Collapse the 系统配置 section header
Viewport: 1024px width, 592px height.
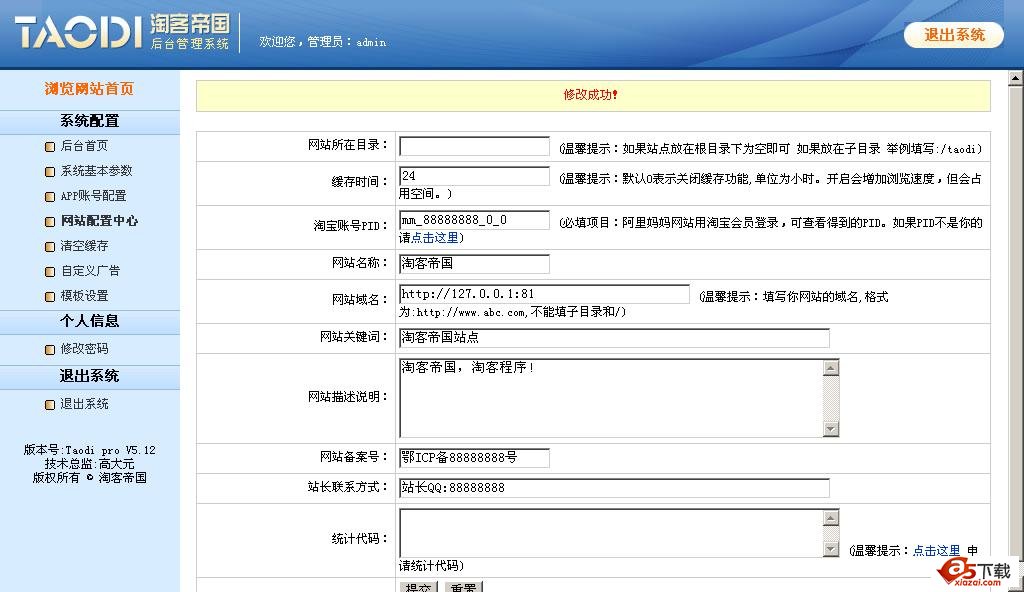tap(89, 121)
